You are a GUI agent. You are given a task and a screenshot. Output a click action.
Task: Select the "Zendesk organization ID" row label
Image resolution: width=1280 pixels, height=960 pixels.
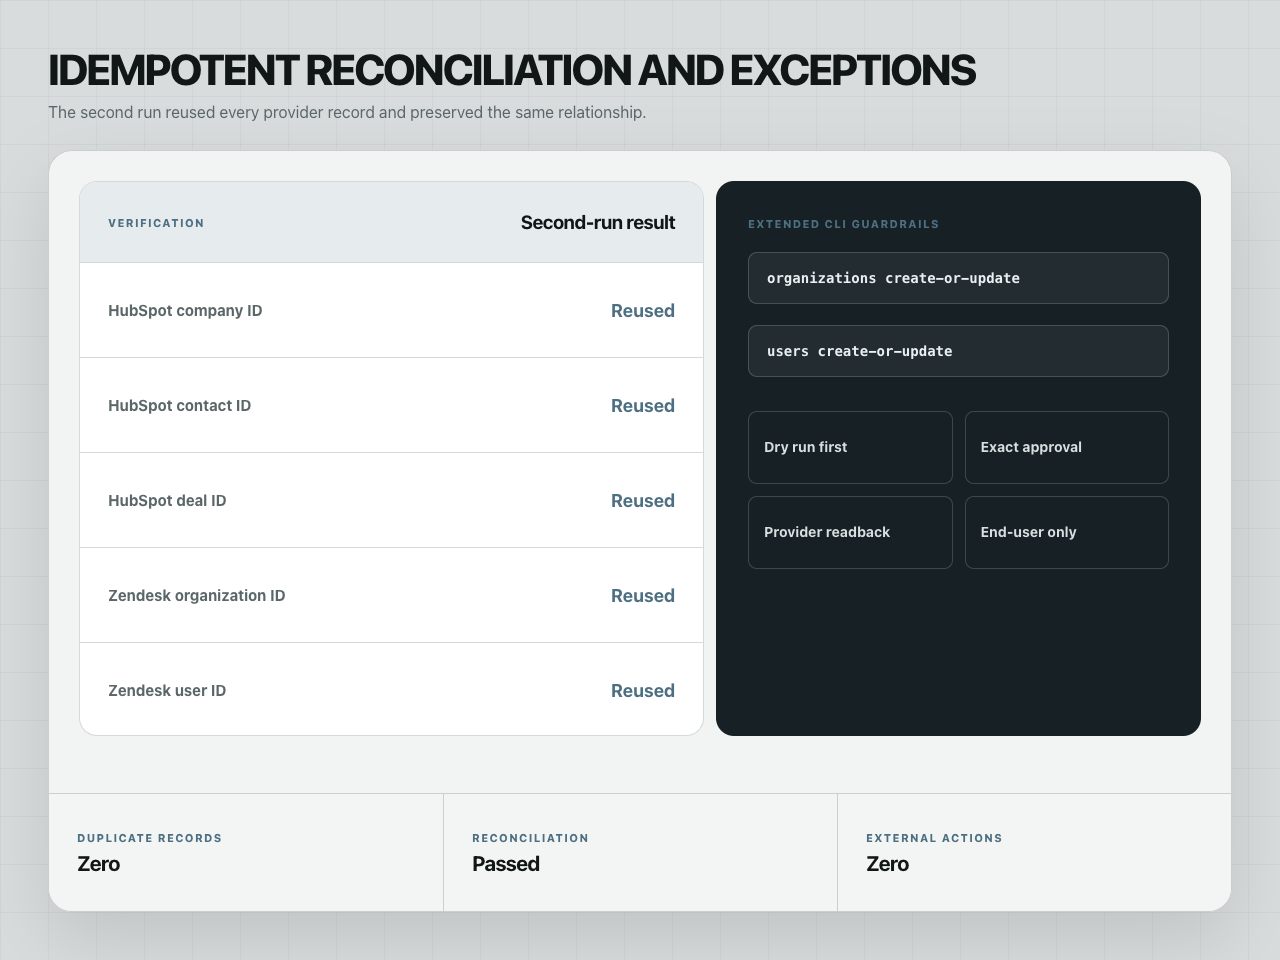pos(196,595)
